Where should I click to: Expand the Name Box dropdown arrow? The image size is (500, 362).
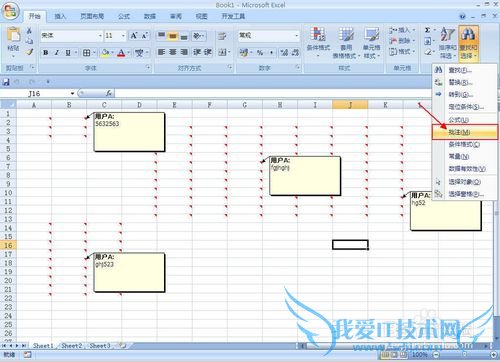72,94
